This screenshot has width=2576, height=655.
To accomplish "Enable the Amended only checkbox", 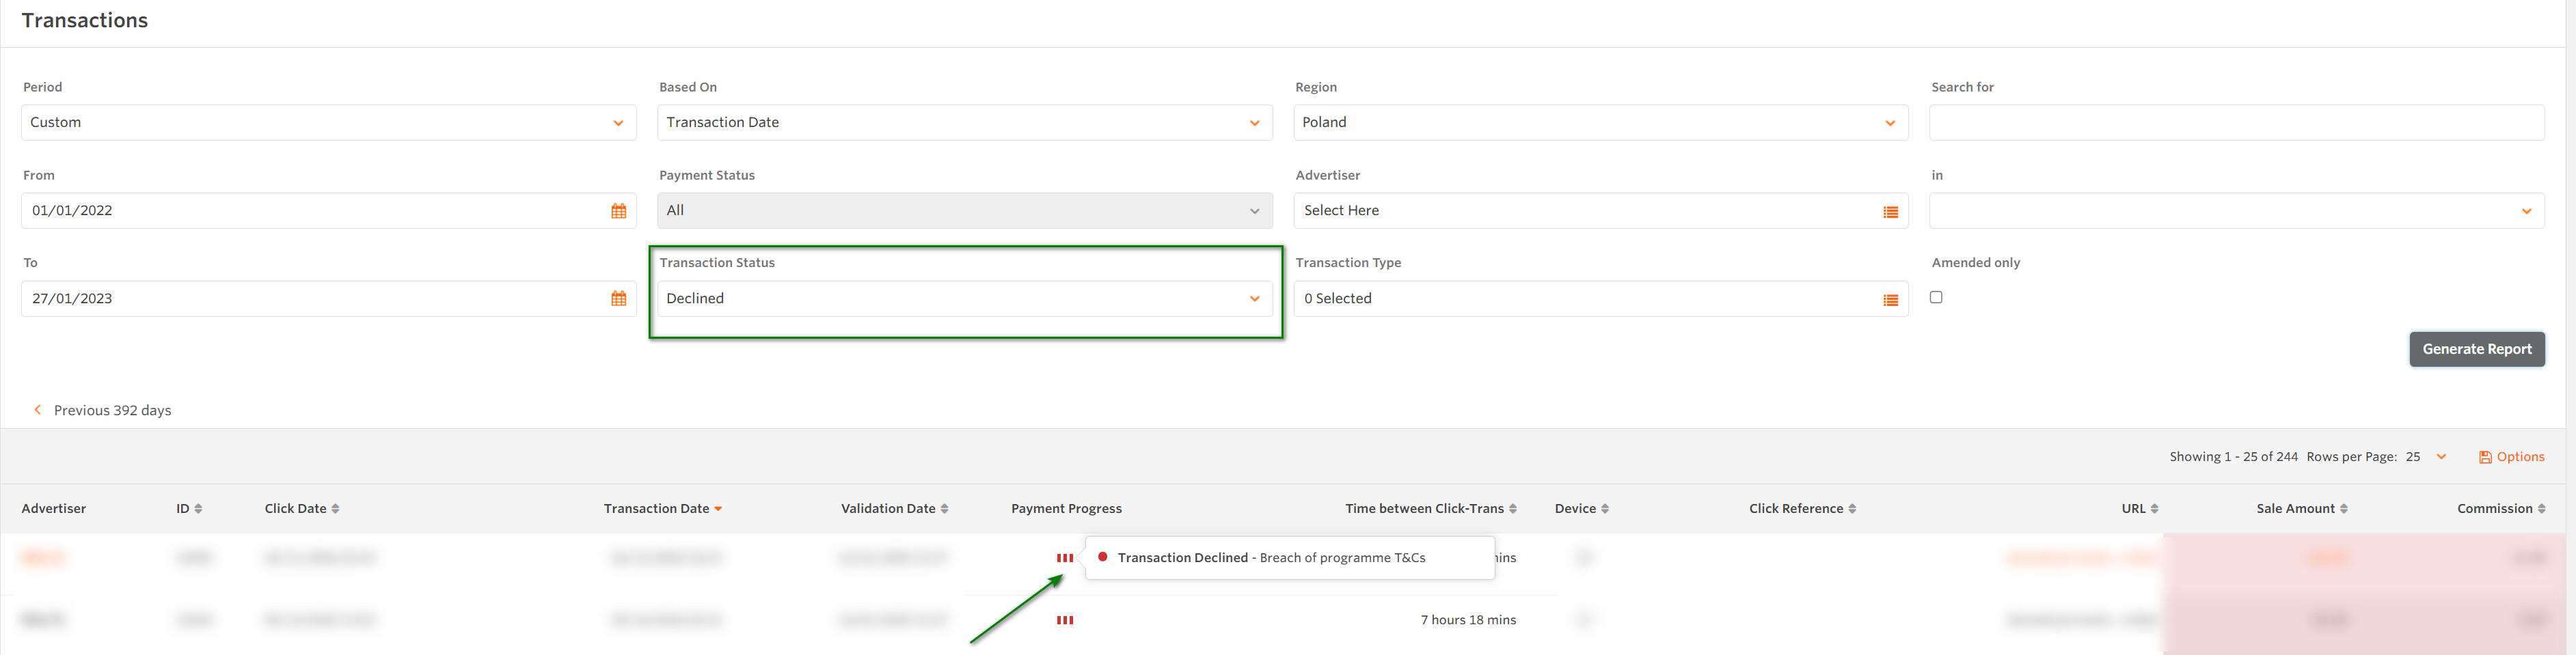I will point(1936,297).
